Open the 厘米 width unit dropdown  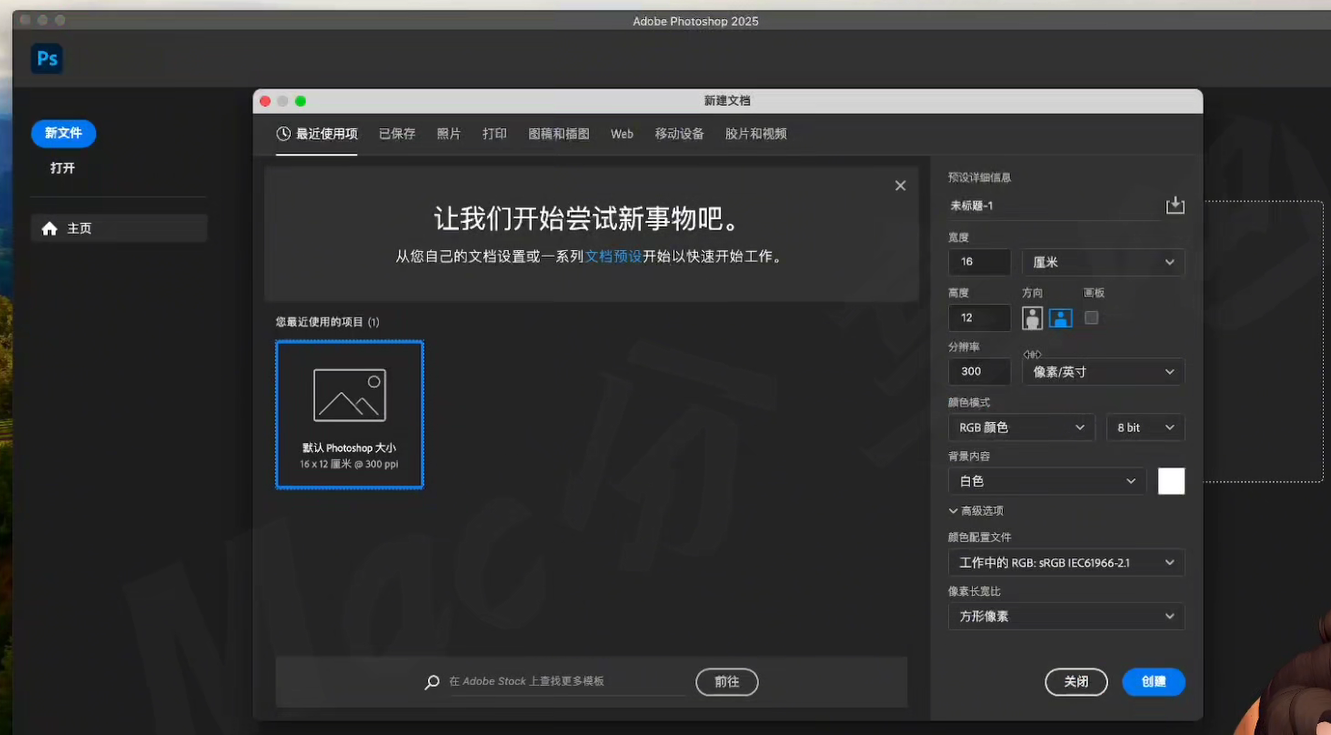pyautogui.click(x=1103, y=262)
